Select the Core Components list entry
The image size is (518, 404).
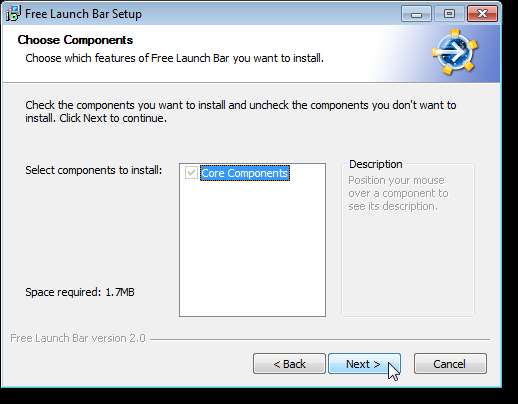pyautogui.click(x=245, y=173)
